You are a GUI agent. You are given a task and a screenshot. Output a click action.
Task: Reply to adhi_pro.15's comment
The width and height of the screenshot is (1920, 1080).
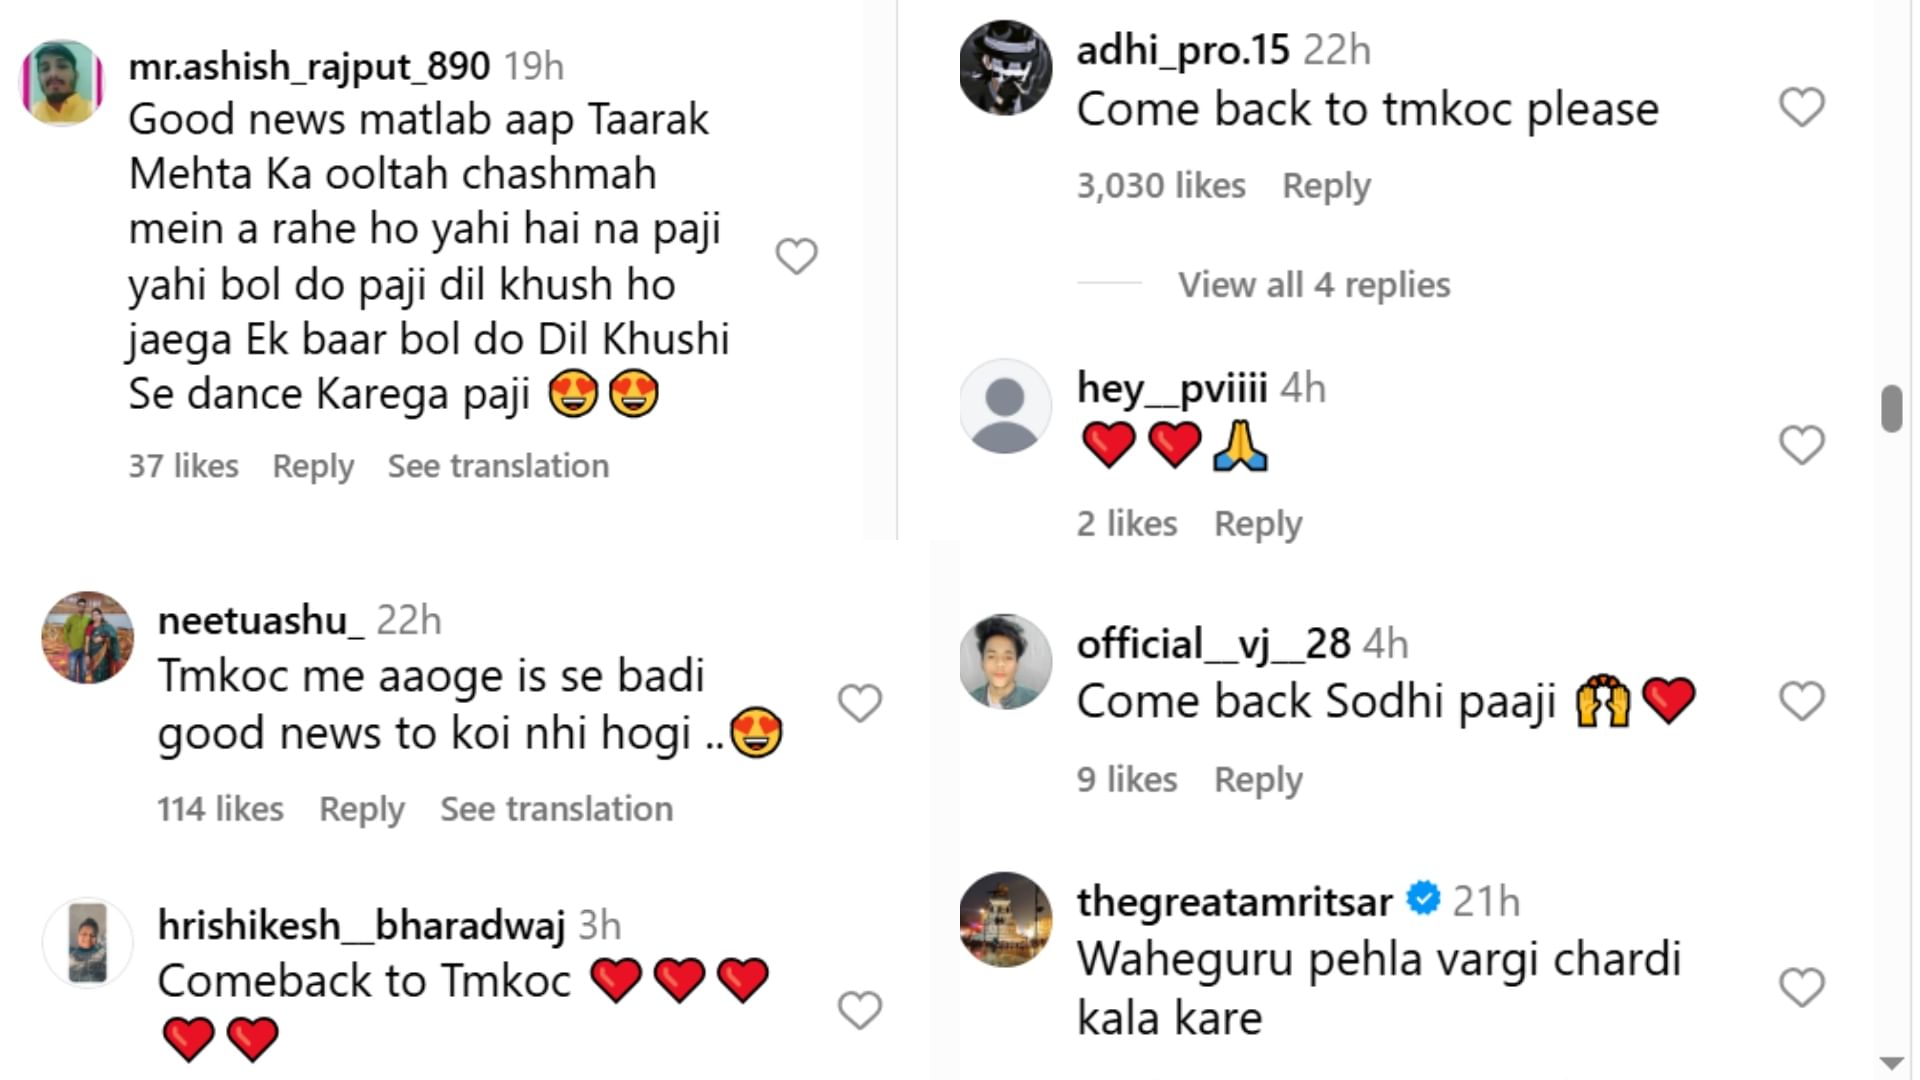(x=1326, y=186)
